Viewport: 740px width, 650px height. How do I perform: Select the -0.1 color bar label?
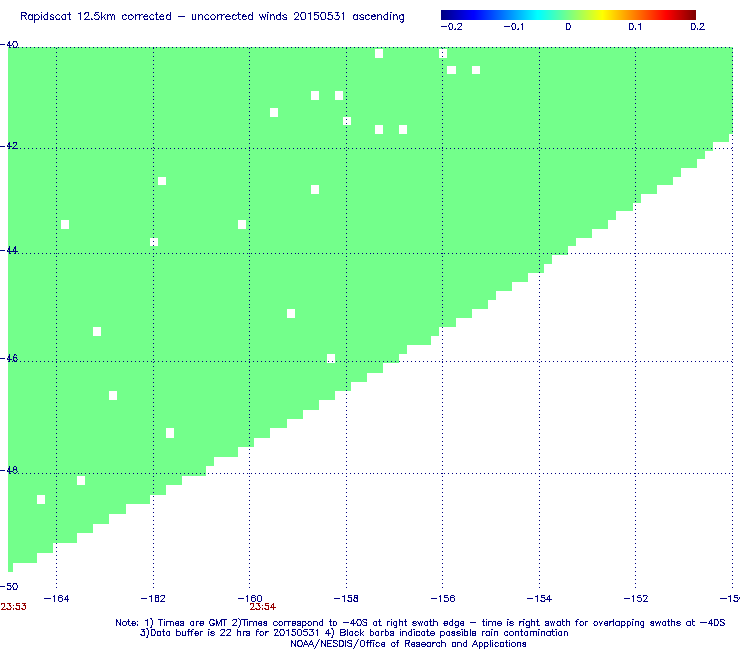coord(513,27)
